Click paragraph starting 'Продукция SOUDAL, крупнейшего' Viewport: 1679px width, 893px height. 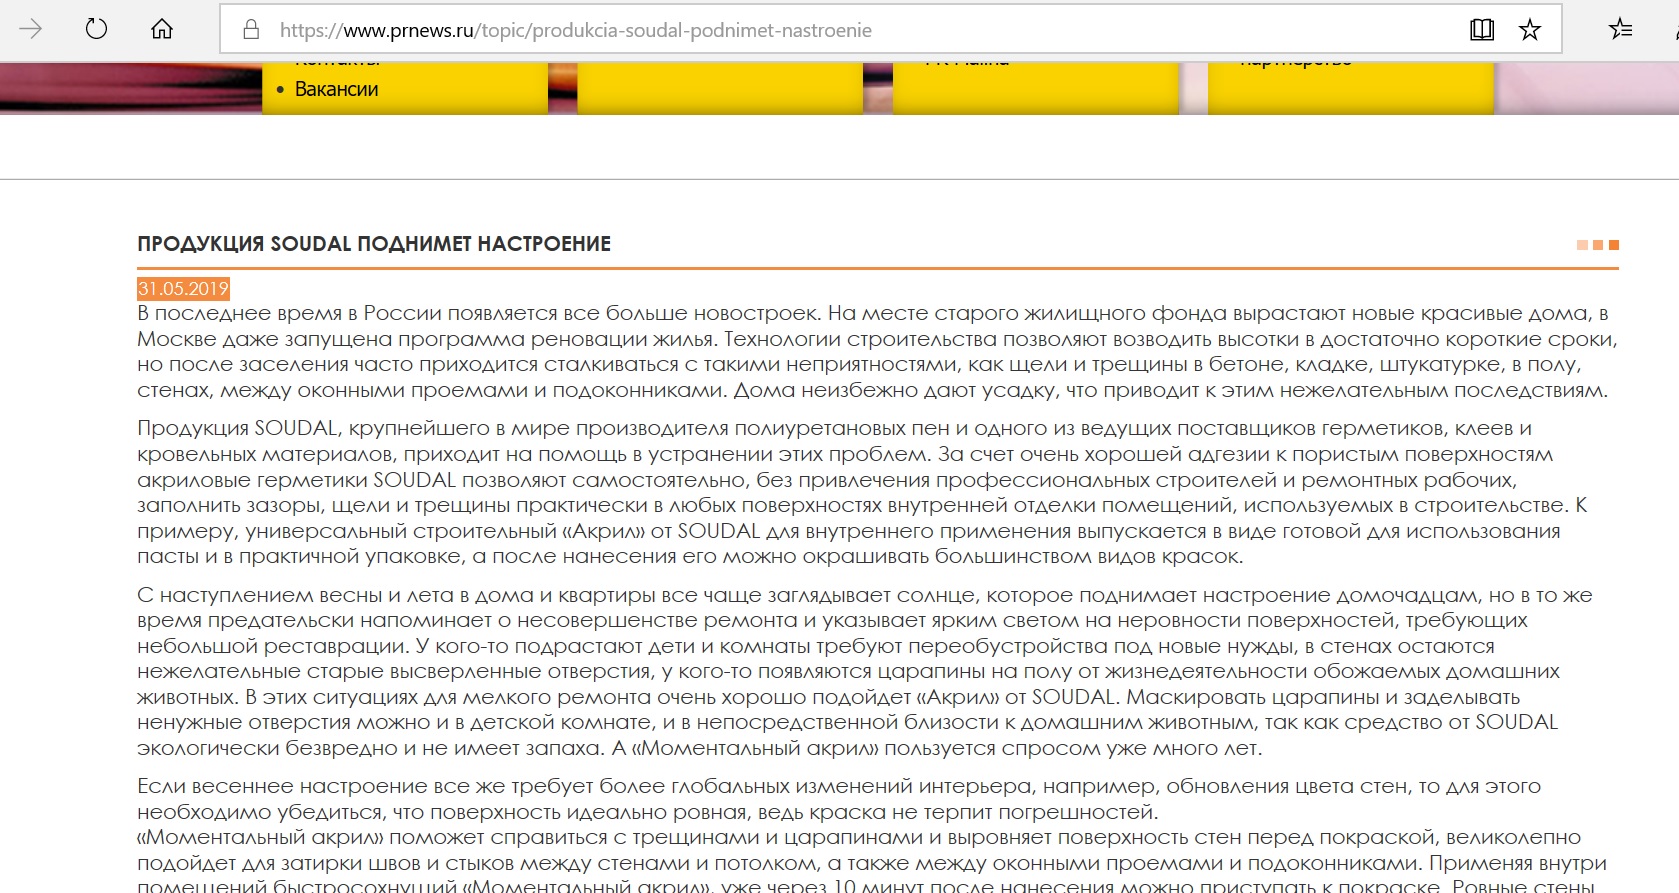tap(862, 492)
